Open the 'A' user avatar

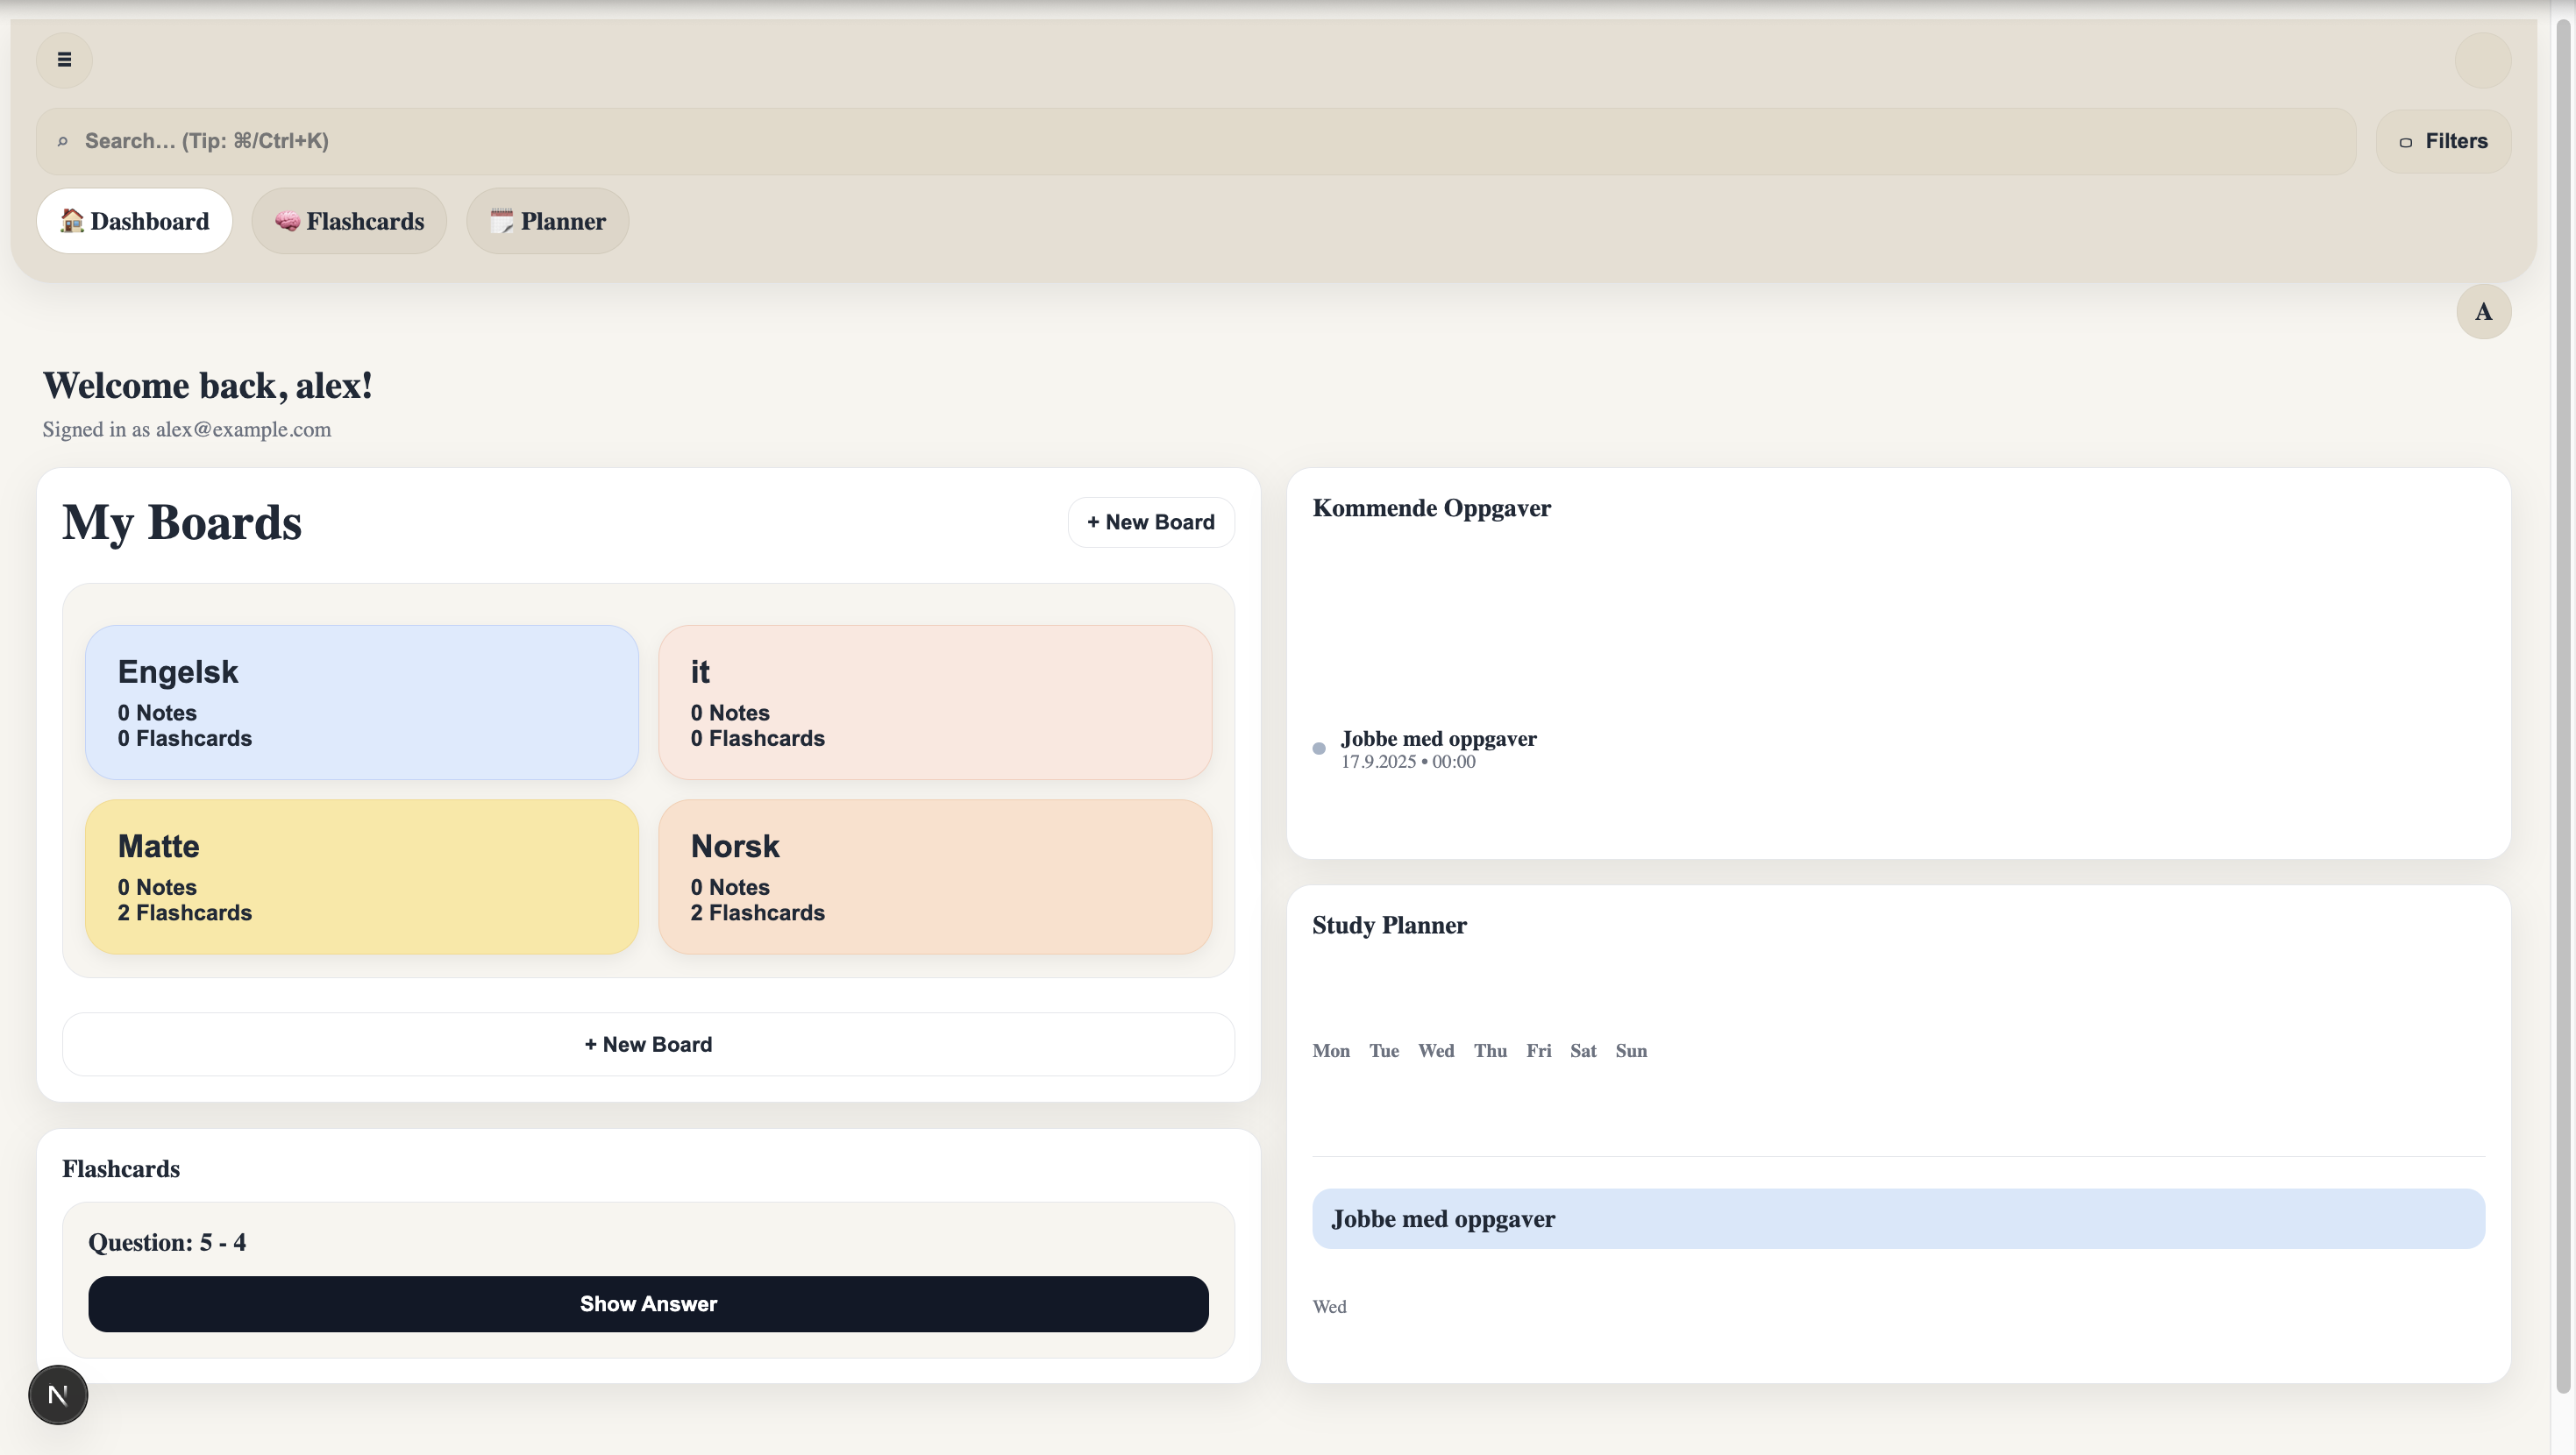pyautogui.click(x=2483, y=312)
